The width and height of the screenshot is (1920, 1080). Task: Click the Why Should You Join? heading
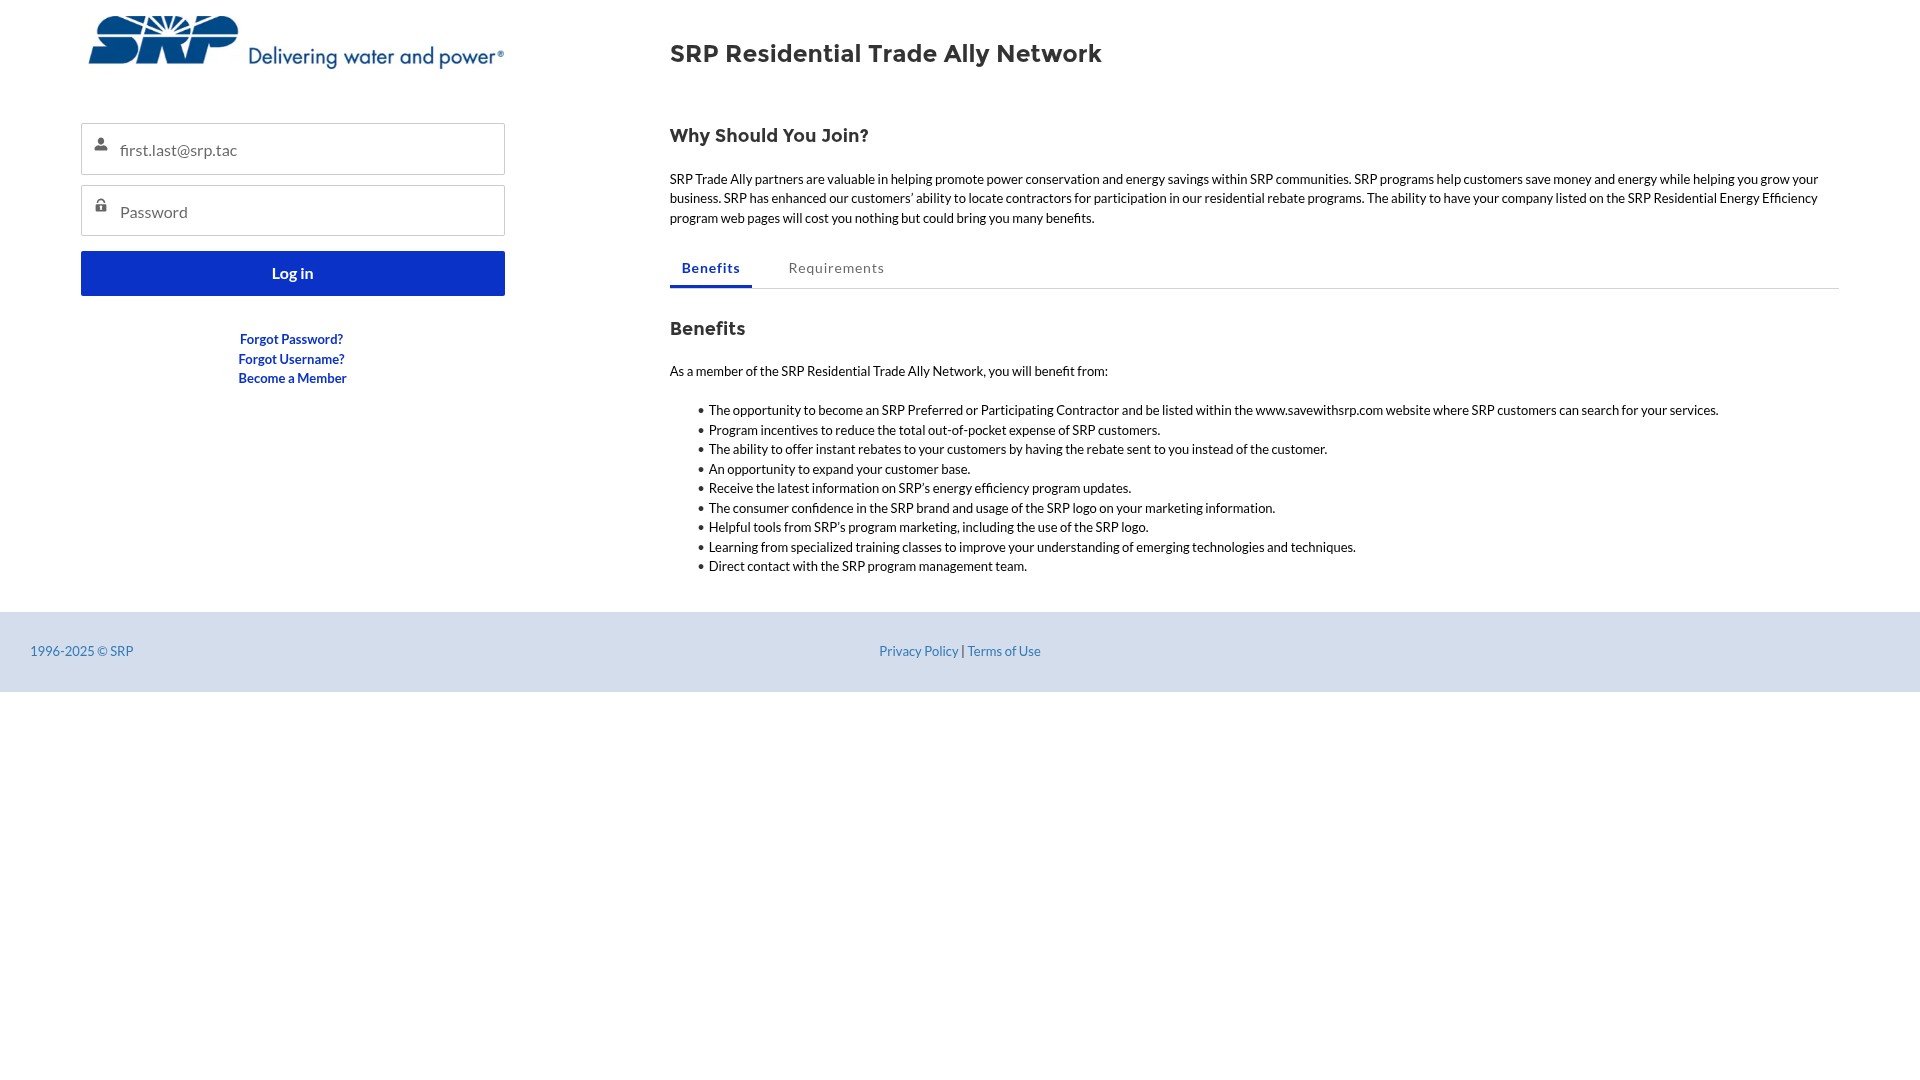(x=769, y=136)
